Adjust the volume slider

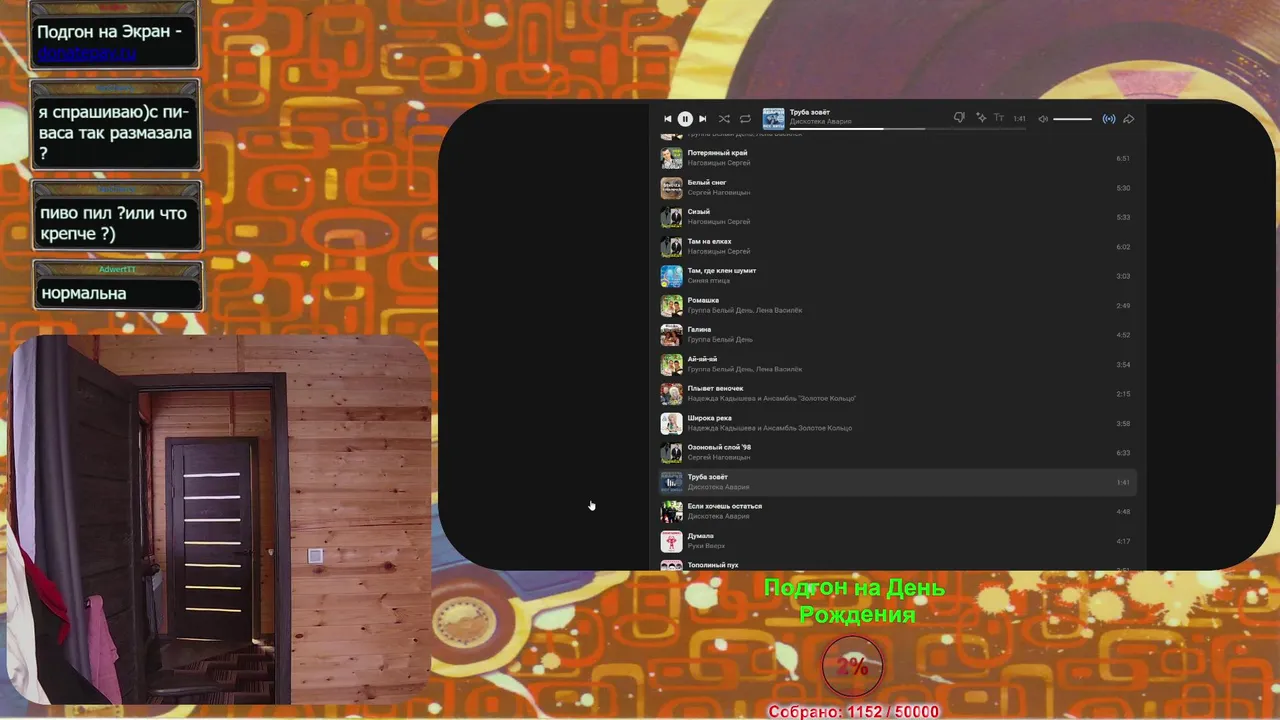[1073, 119]
